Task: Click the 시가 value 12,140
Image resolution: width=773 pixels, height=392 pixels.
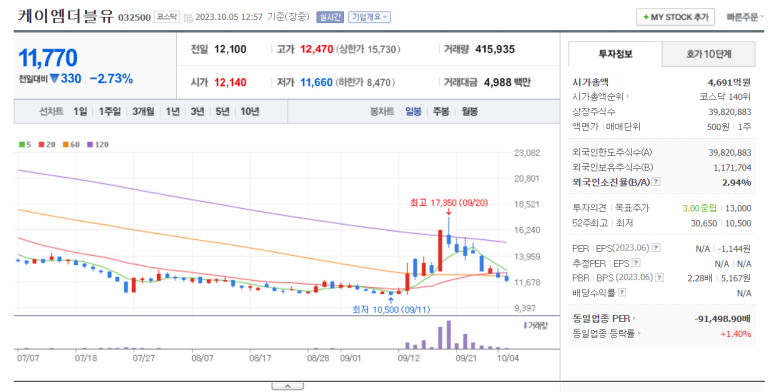Action: pos(230,82)
